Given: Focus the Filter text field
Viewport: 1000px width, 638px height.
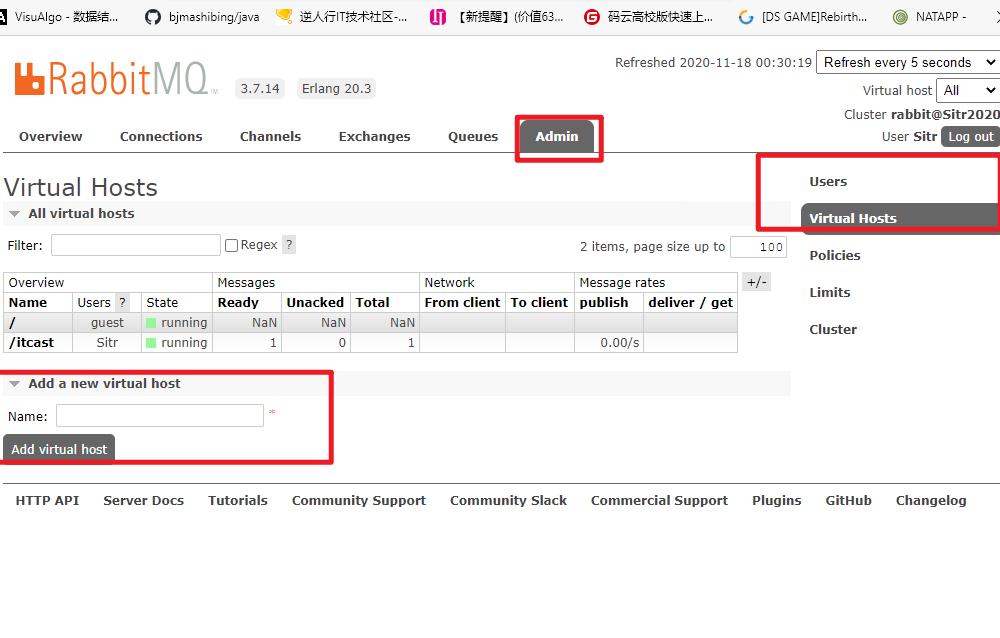Looking at the screenshot, I should (x=136, y=245).
